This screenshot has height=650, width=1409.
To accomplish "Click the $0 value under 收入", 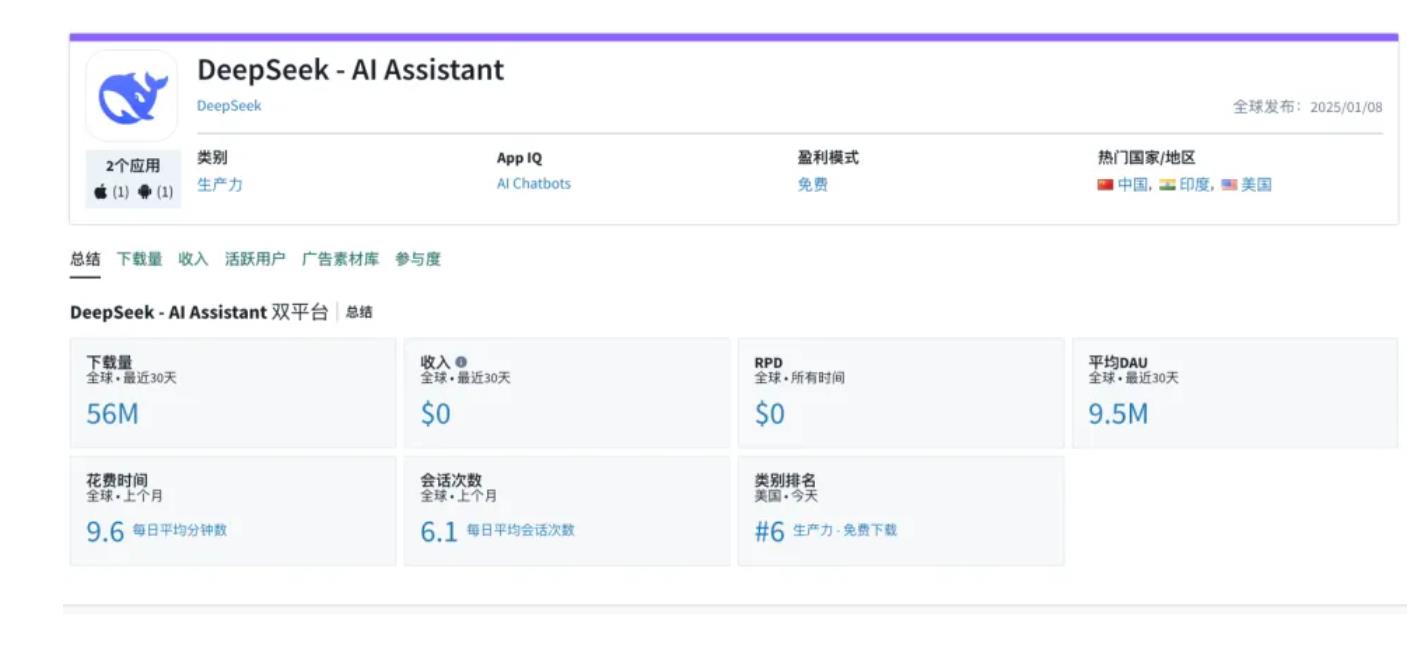I will tap(435, 414).
